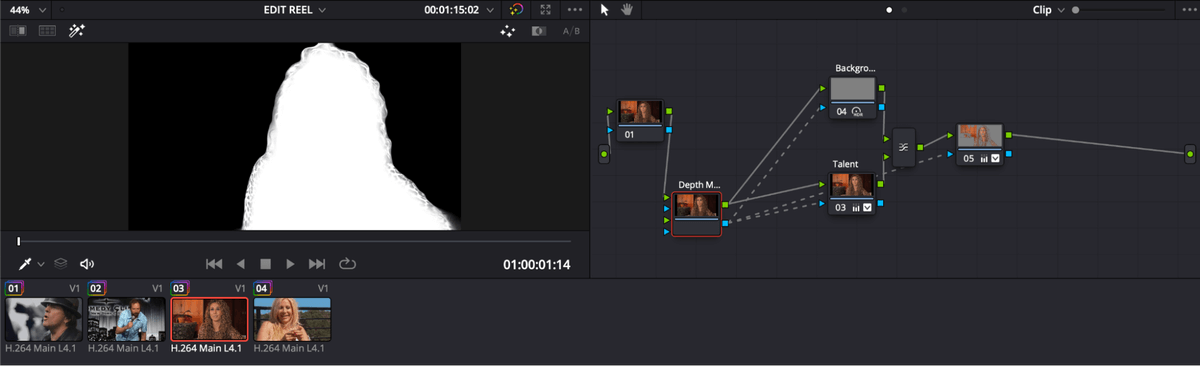Select the arrow pointer tool in node editor

(604, 9)
